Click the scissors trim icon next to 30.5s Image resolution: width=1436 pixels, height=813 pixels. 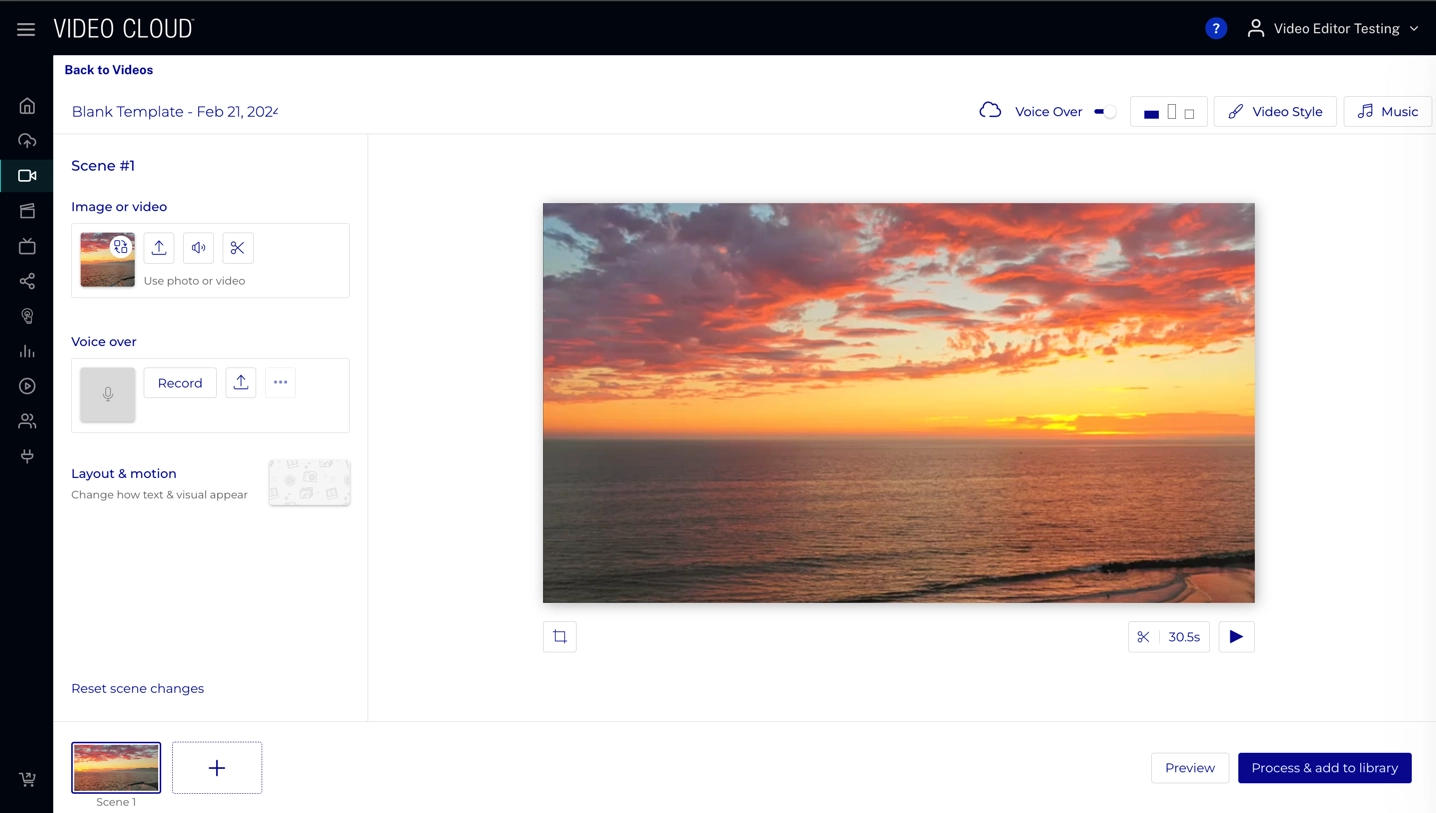tap(1143, 637)
